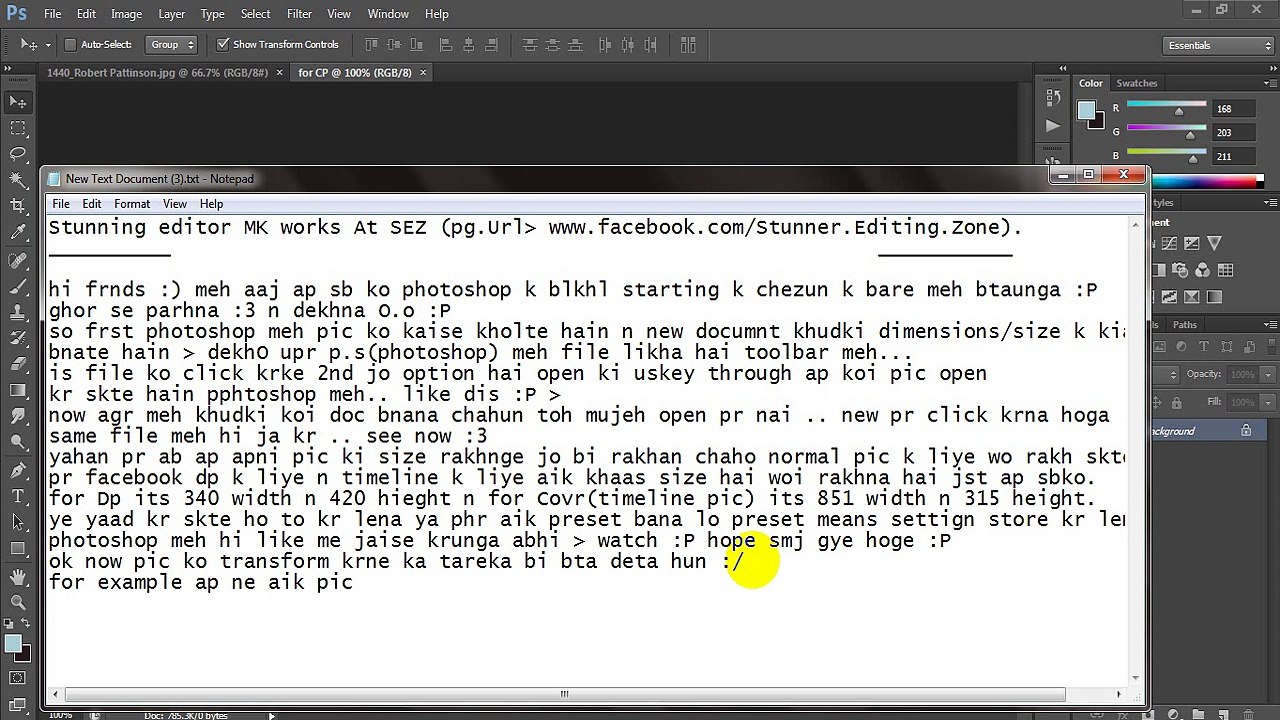Select the Zoom tool in toolbox
Screen dimensions: 1280x720
click(x=18, y=602)
